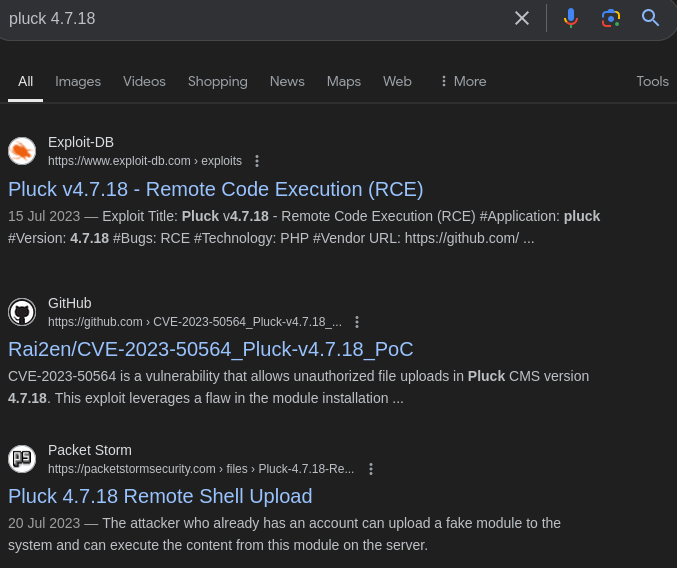Open the Rai2en CVE-2023-50564 PoC link
The height and width of the screenshot is (568, 677).
[210, 349]
